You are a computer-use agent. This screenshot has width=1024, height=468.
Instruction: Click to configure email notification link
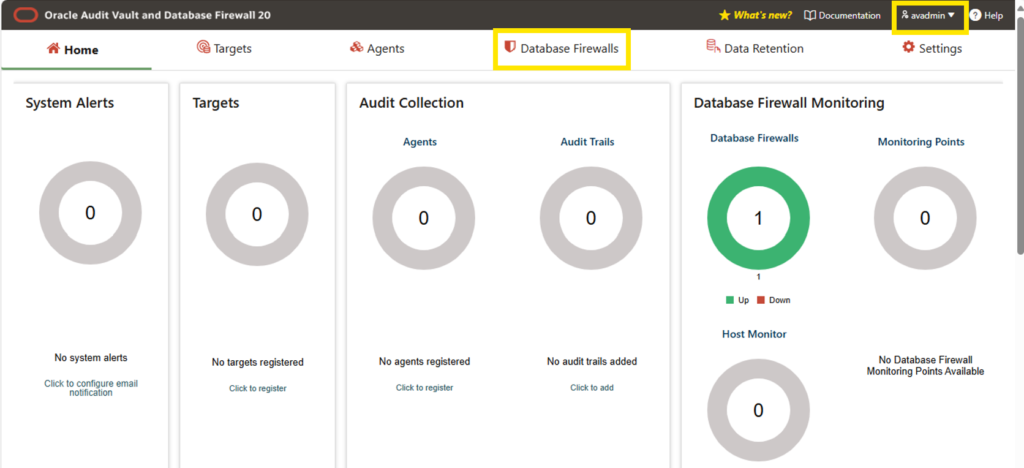pos(91,388)
